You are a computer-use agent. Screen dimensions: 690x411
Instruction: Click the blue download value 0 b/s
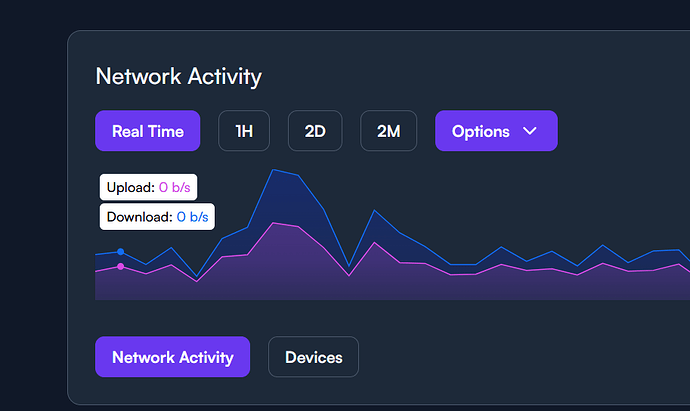[194, 216]
